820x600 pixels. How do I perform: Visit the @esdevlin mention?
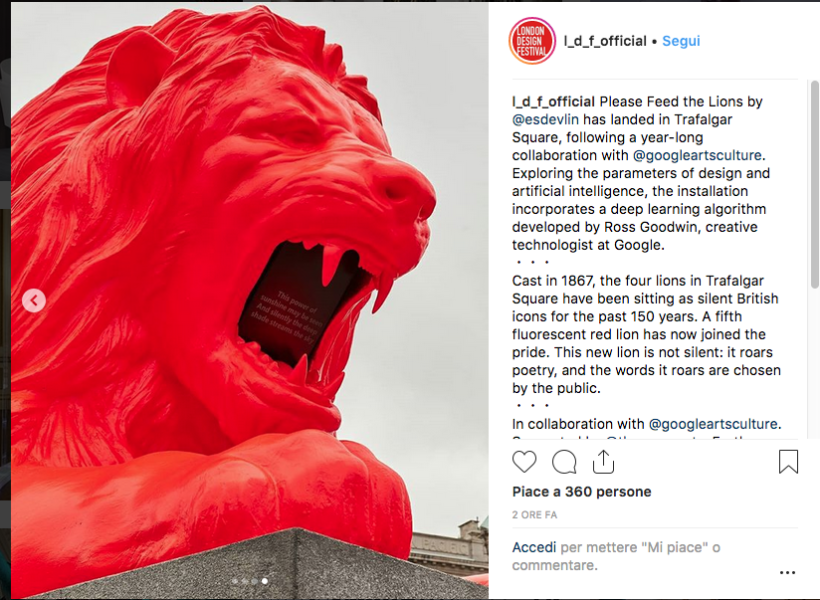click(x=545, y=119)
